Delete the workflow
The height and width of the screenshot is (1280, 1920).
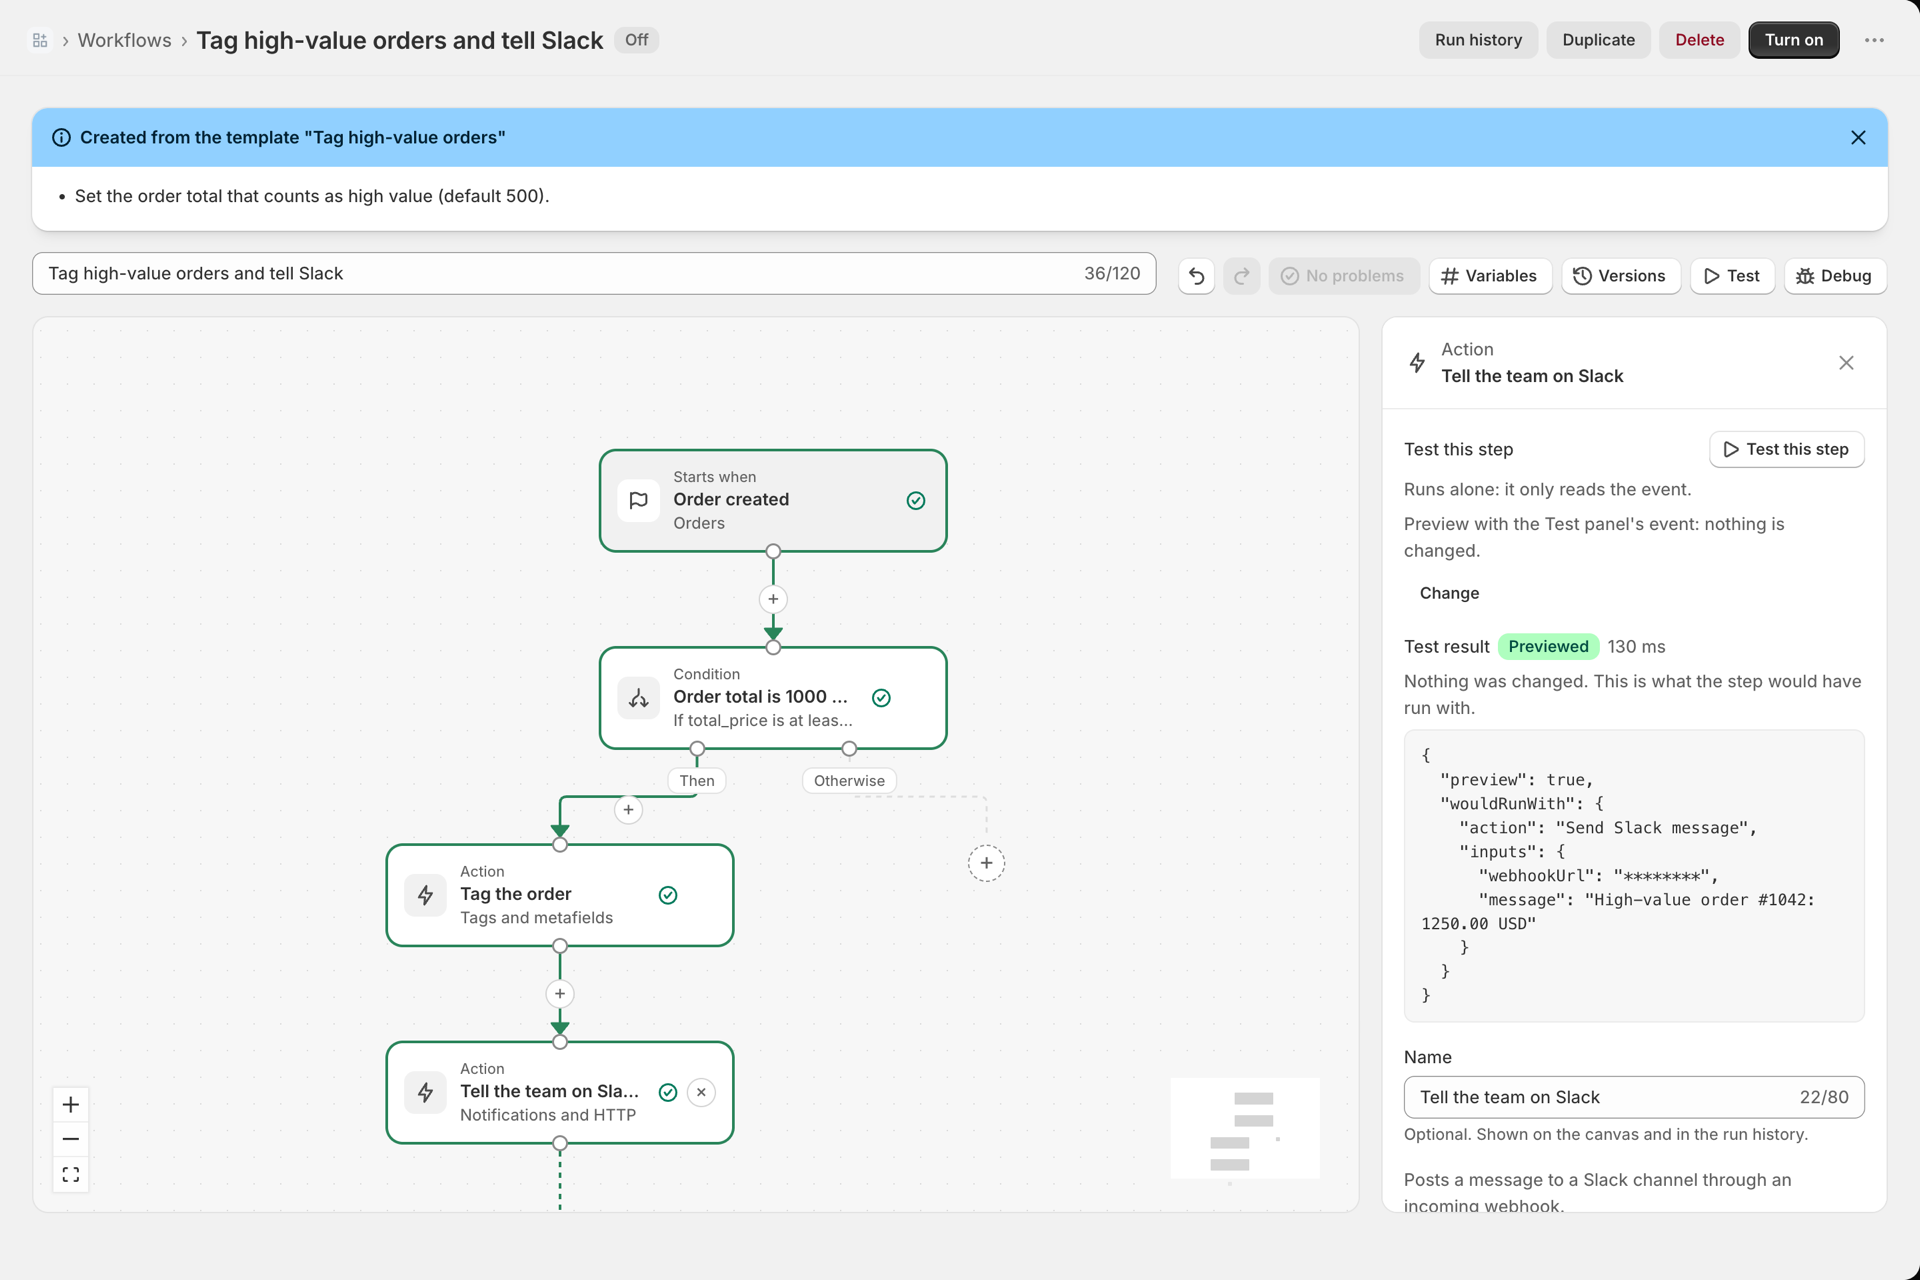click(x=1699, y=40)
